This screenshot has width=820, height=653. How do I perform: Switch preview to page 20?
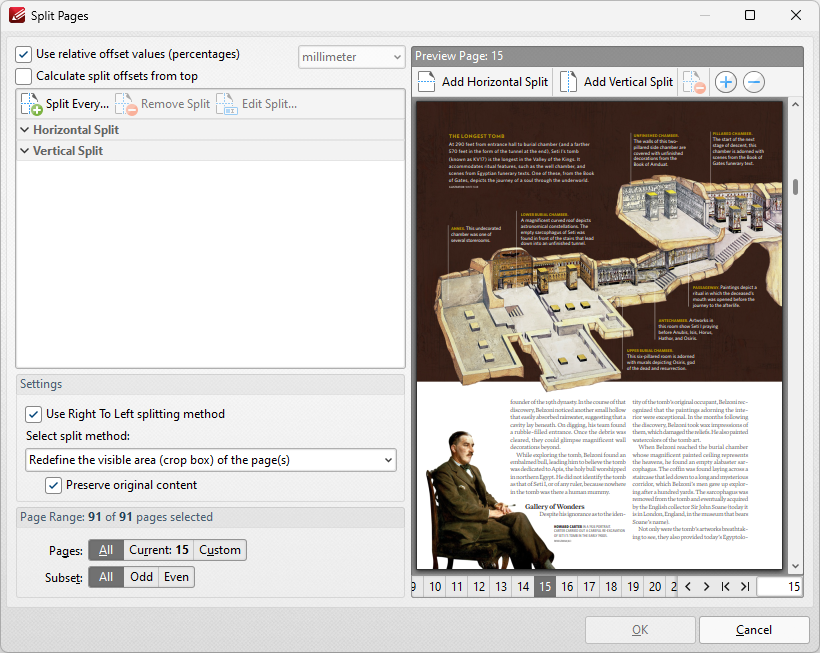click(x=655, y=587)
